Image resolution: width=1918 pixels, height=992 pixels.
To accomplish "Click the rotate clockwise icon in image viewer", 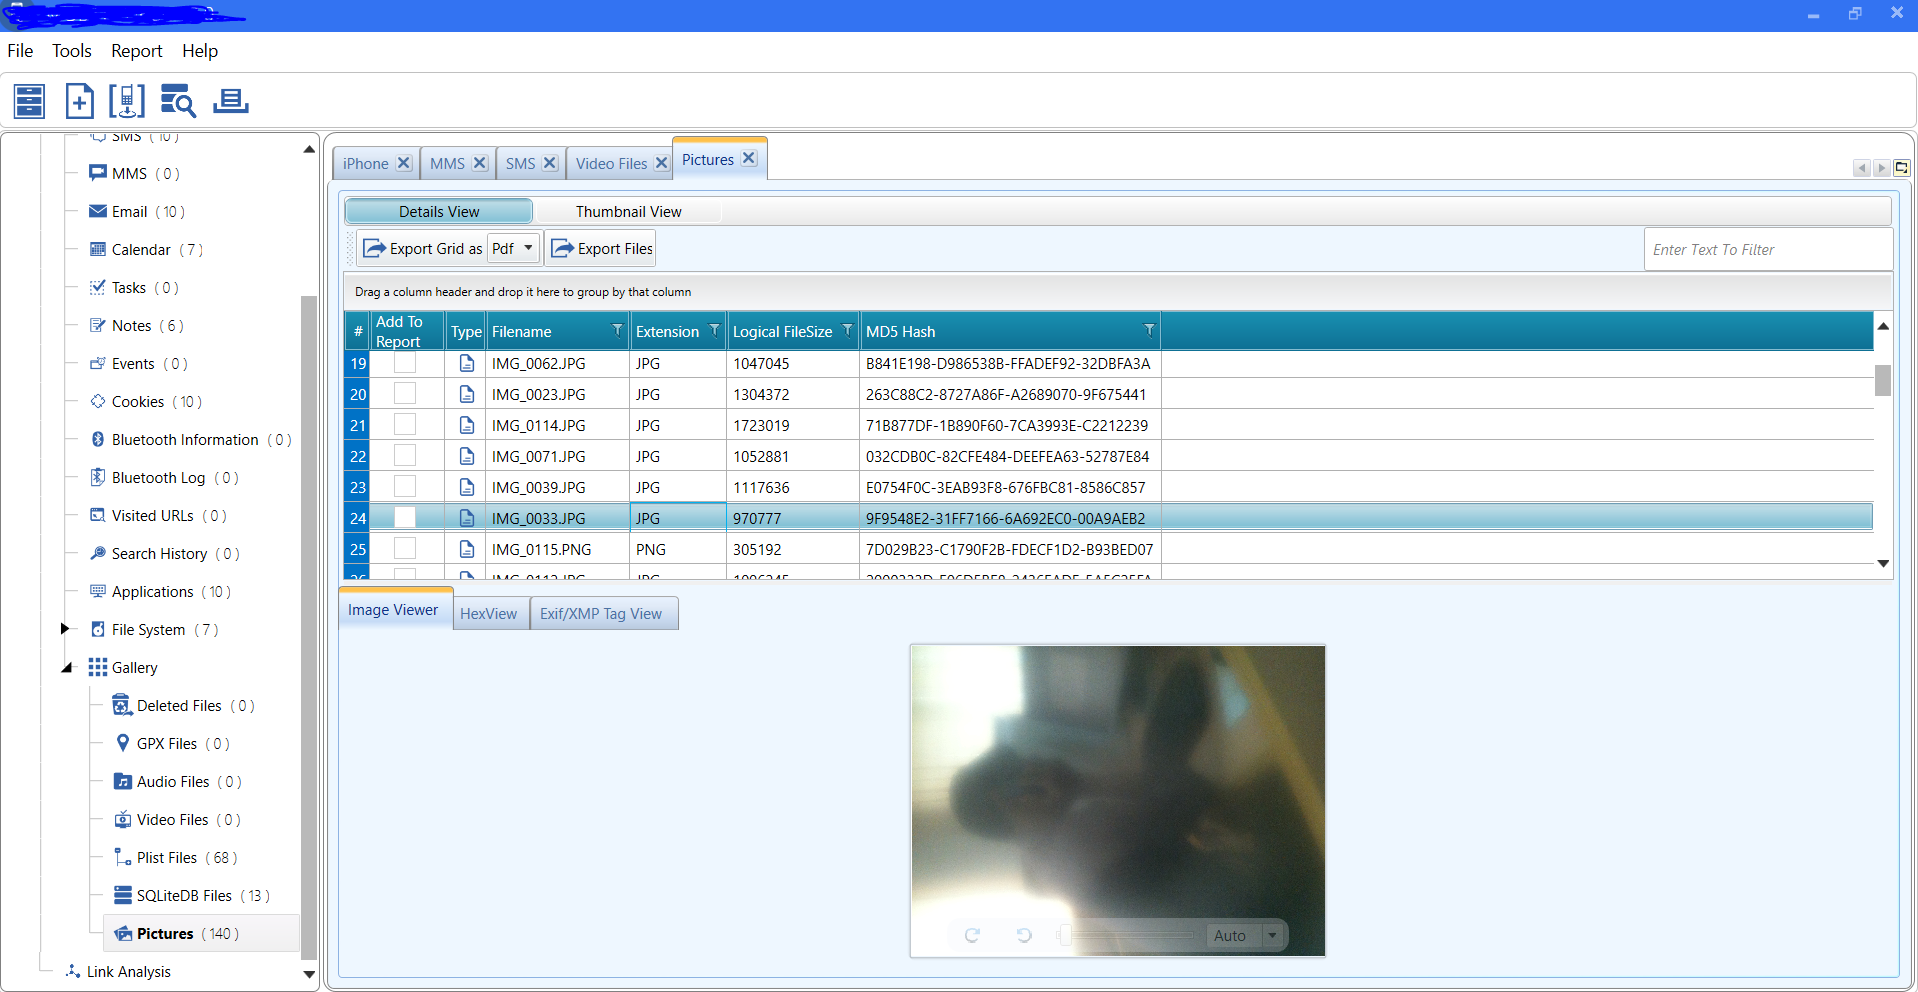I will click(x=972, y=935).
